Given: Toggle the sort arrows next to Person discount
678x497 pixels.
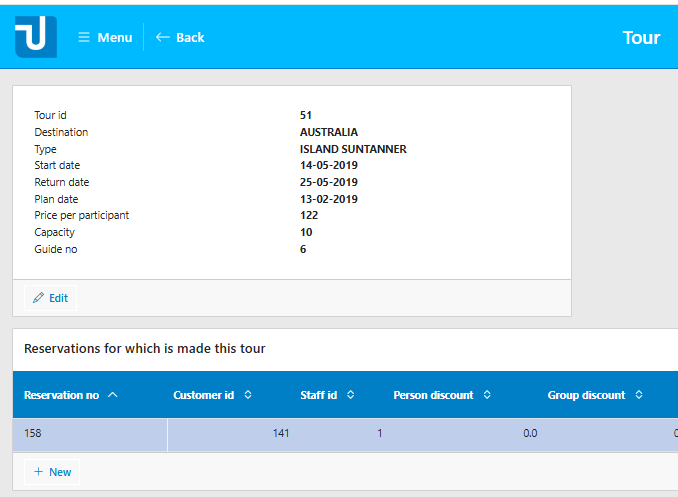Looking at the screenshot, I should tap(487, 395).
